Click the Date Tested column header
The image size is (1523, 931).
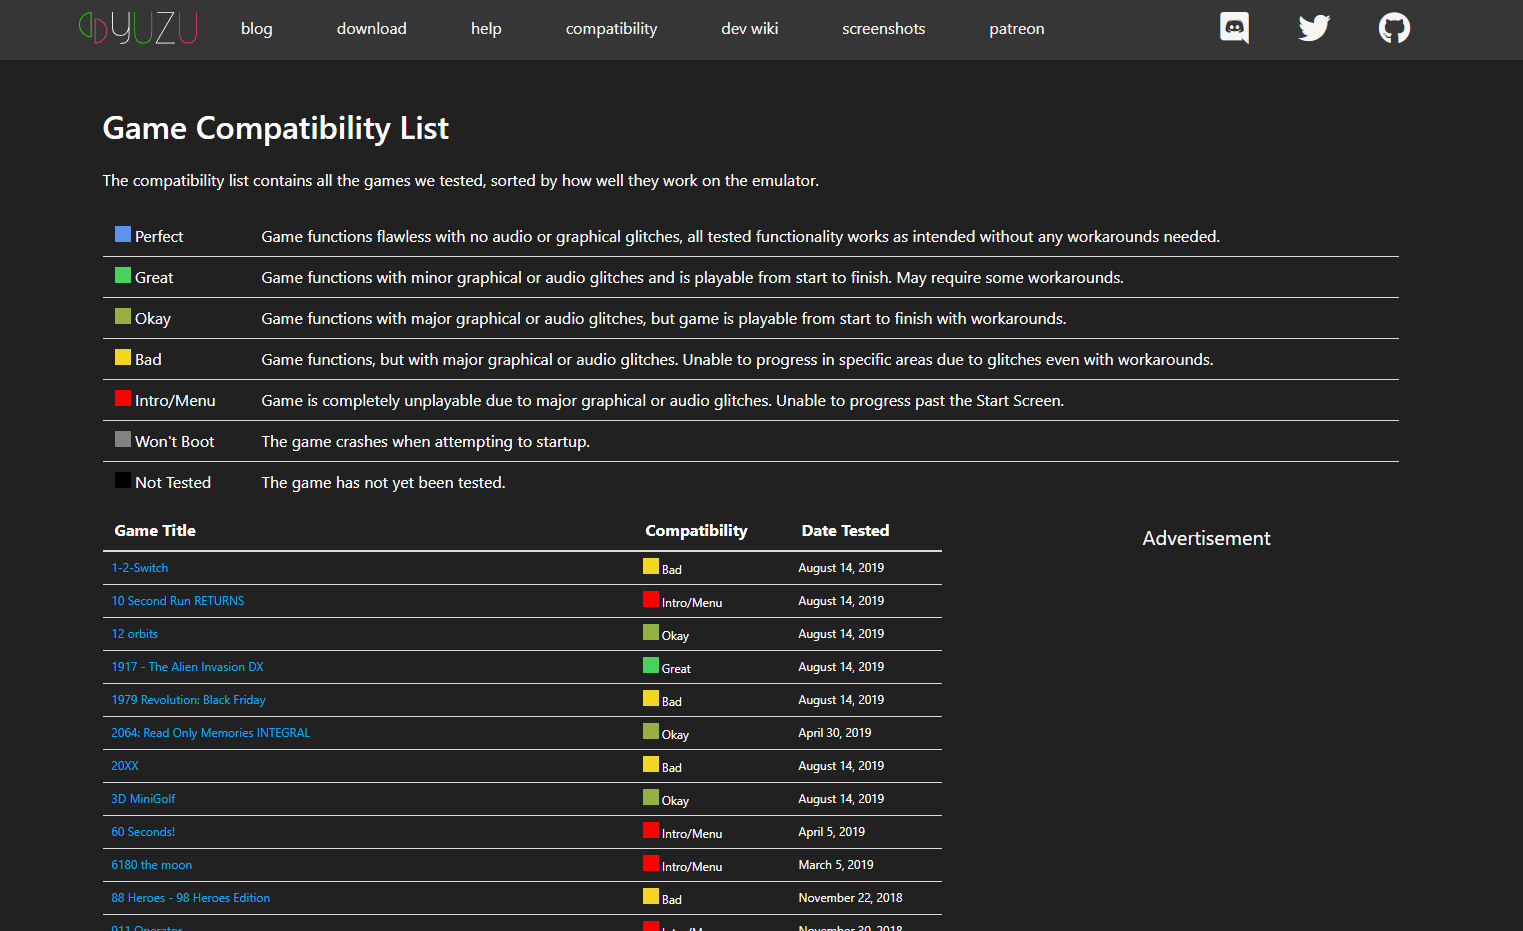[x=845, y=531]
